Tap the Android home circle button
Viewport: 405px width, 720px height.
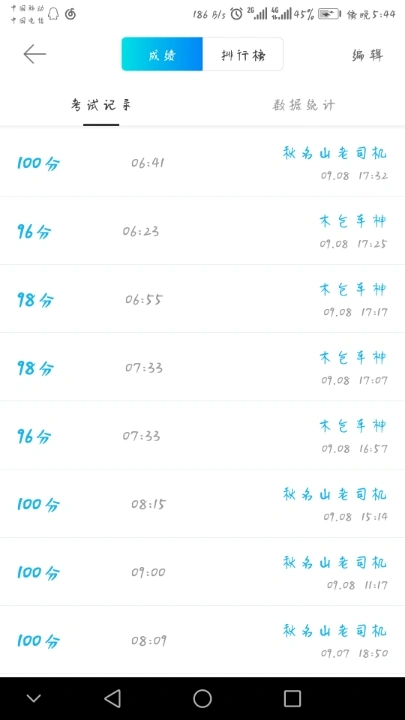point(202,698)
